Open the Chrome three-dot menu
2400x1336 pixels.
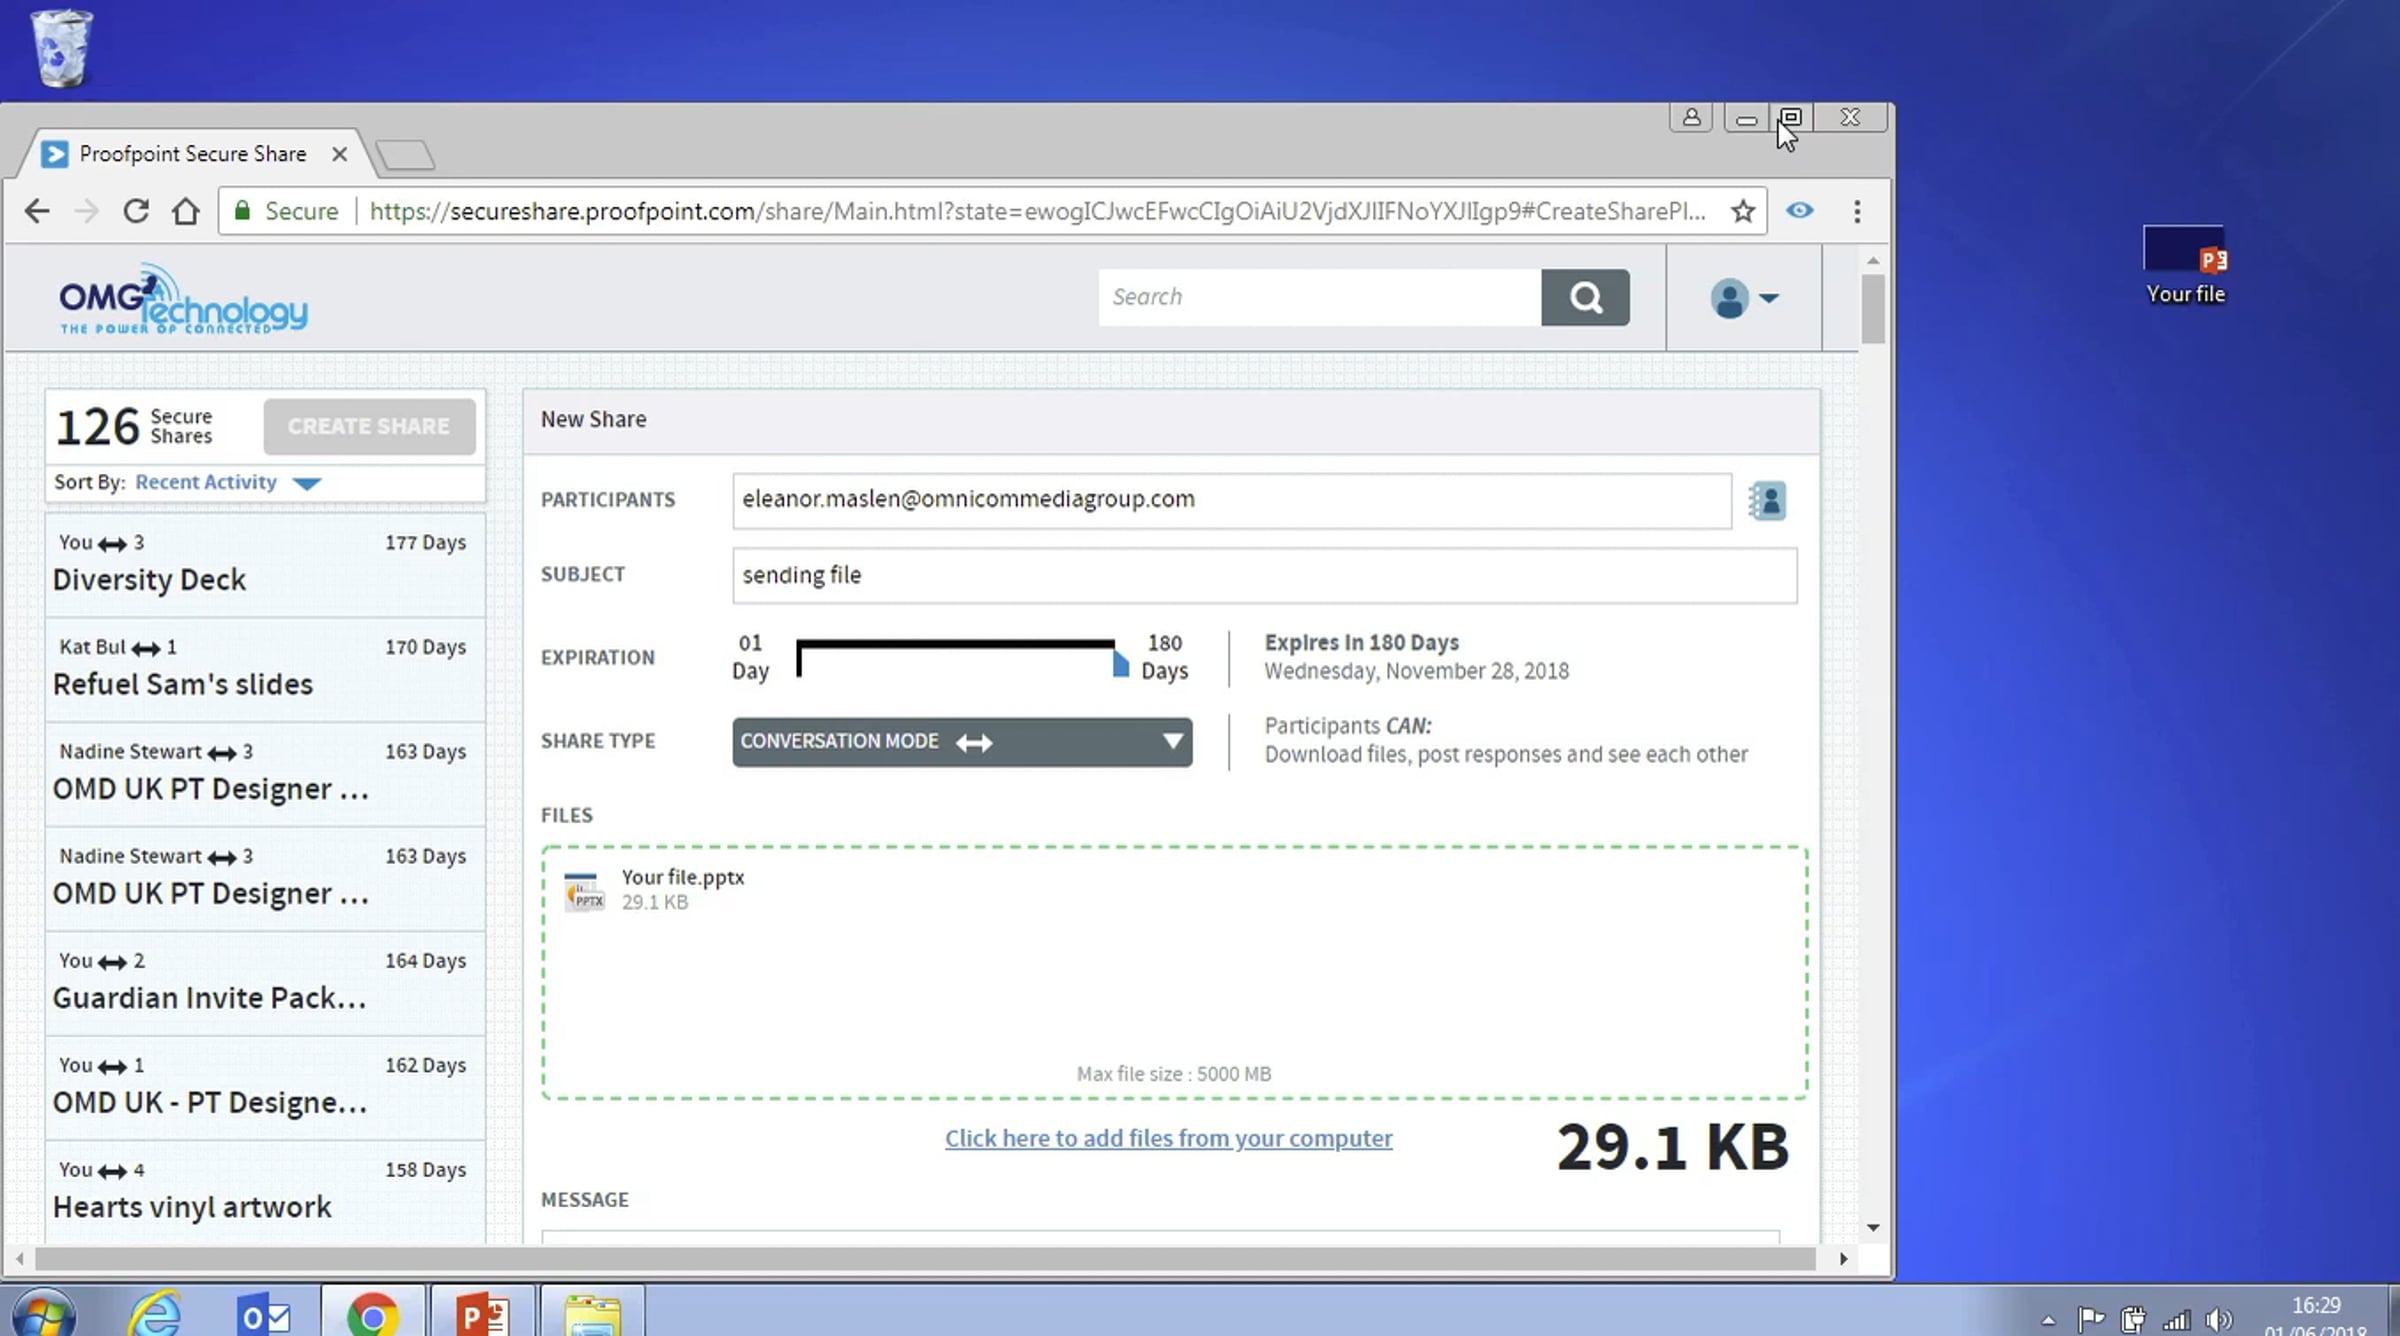click(1857, 211)
